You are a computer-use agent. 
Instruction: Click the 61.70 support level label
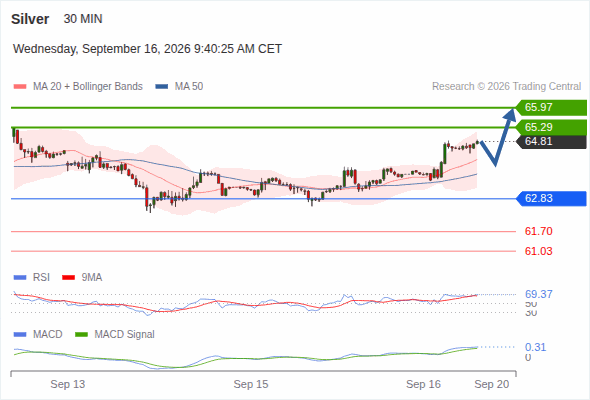538,231
